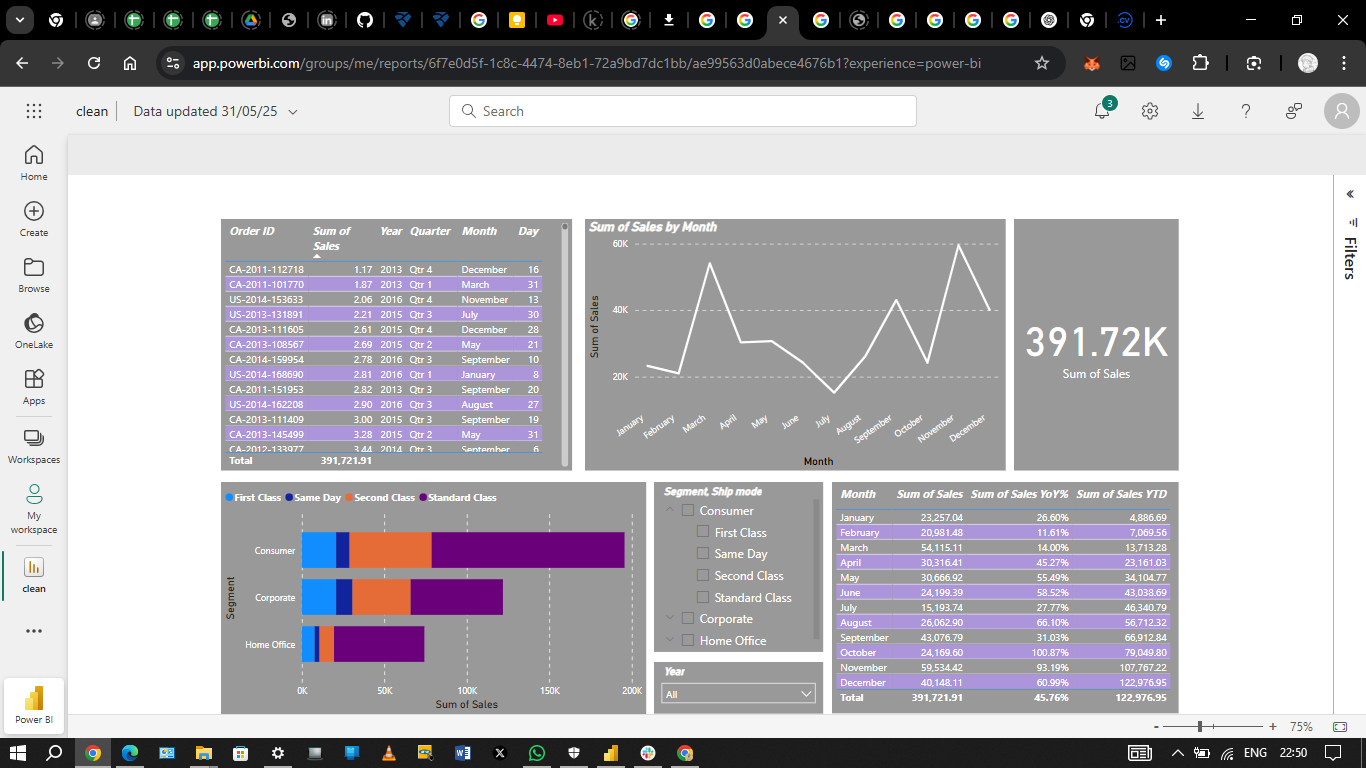Image resolution: width=1366 pixels, height=768 pixels.
Task: Open Browse in the left sidebar
Action: (34, 275)
